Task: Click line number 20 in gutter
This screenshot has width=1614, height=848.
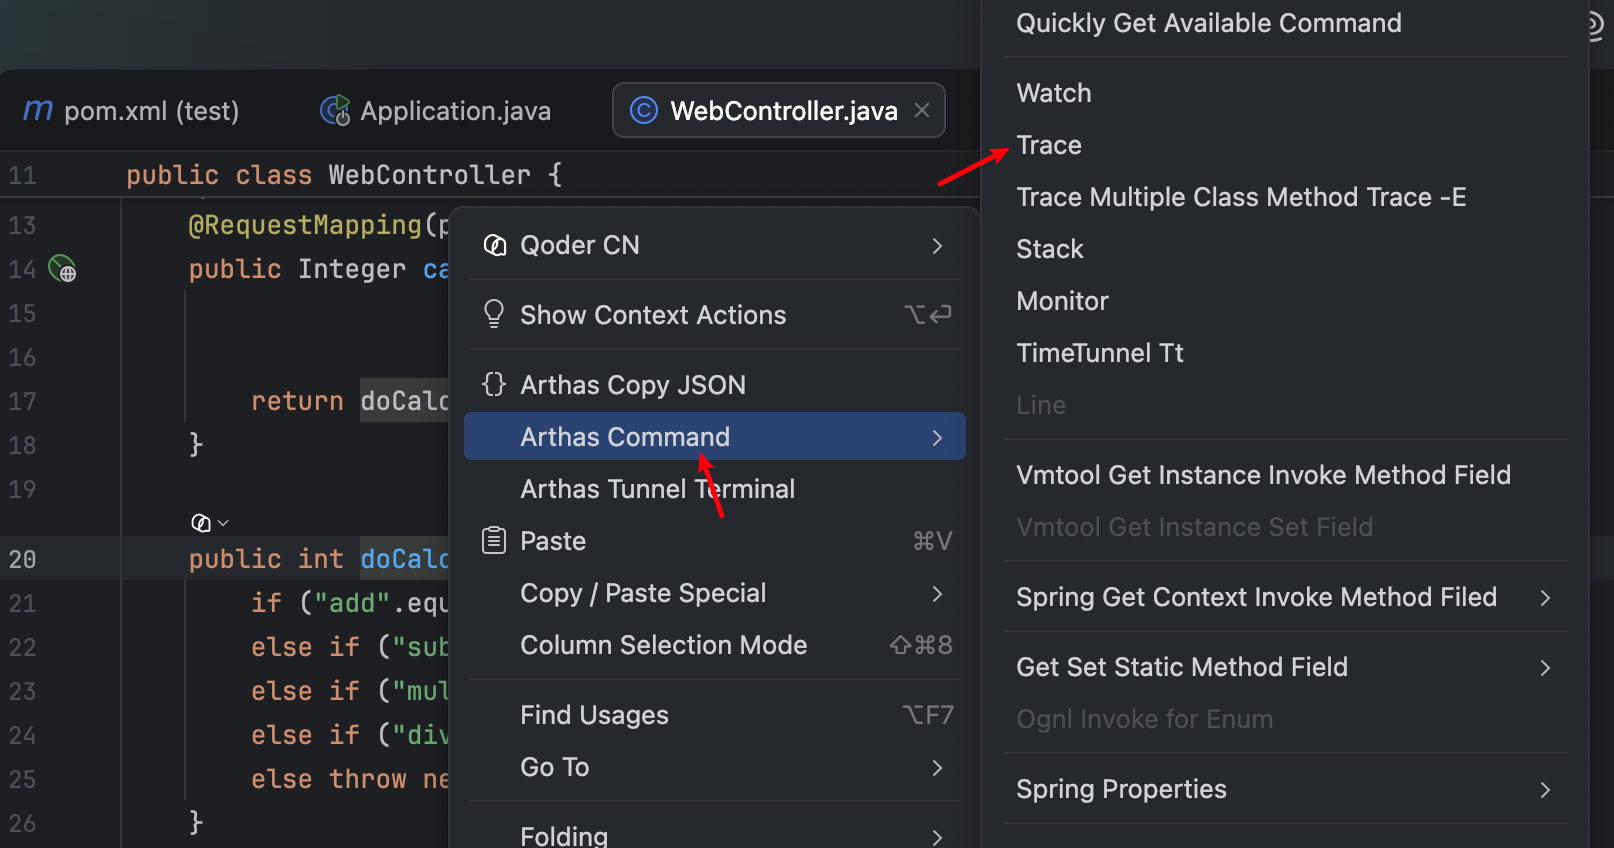Action: tap(22, 559)
